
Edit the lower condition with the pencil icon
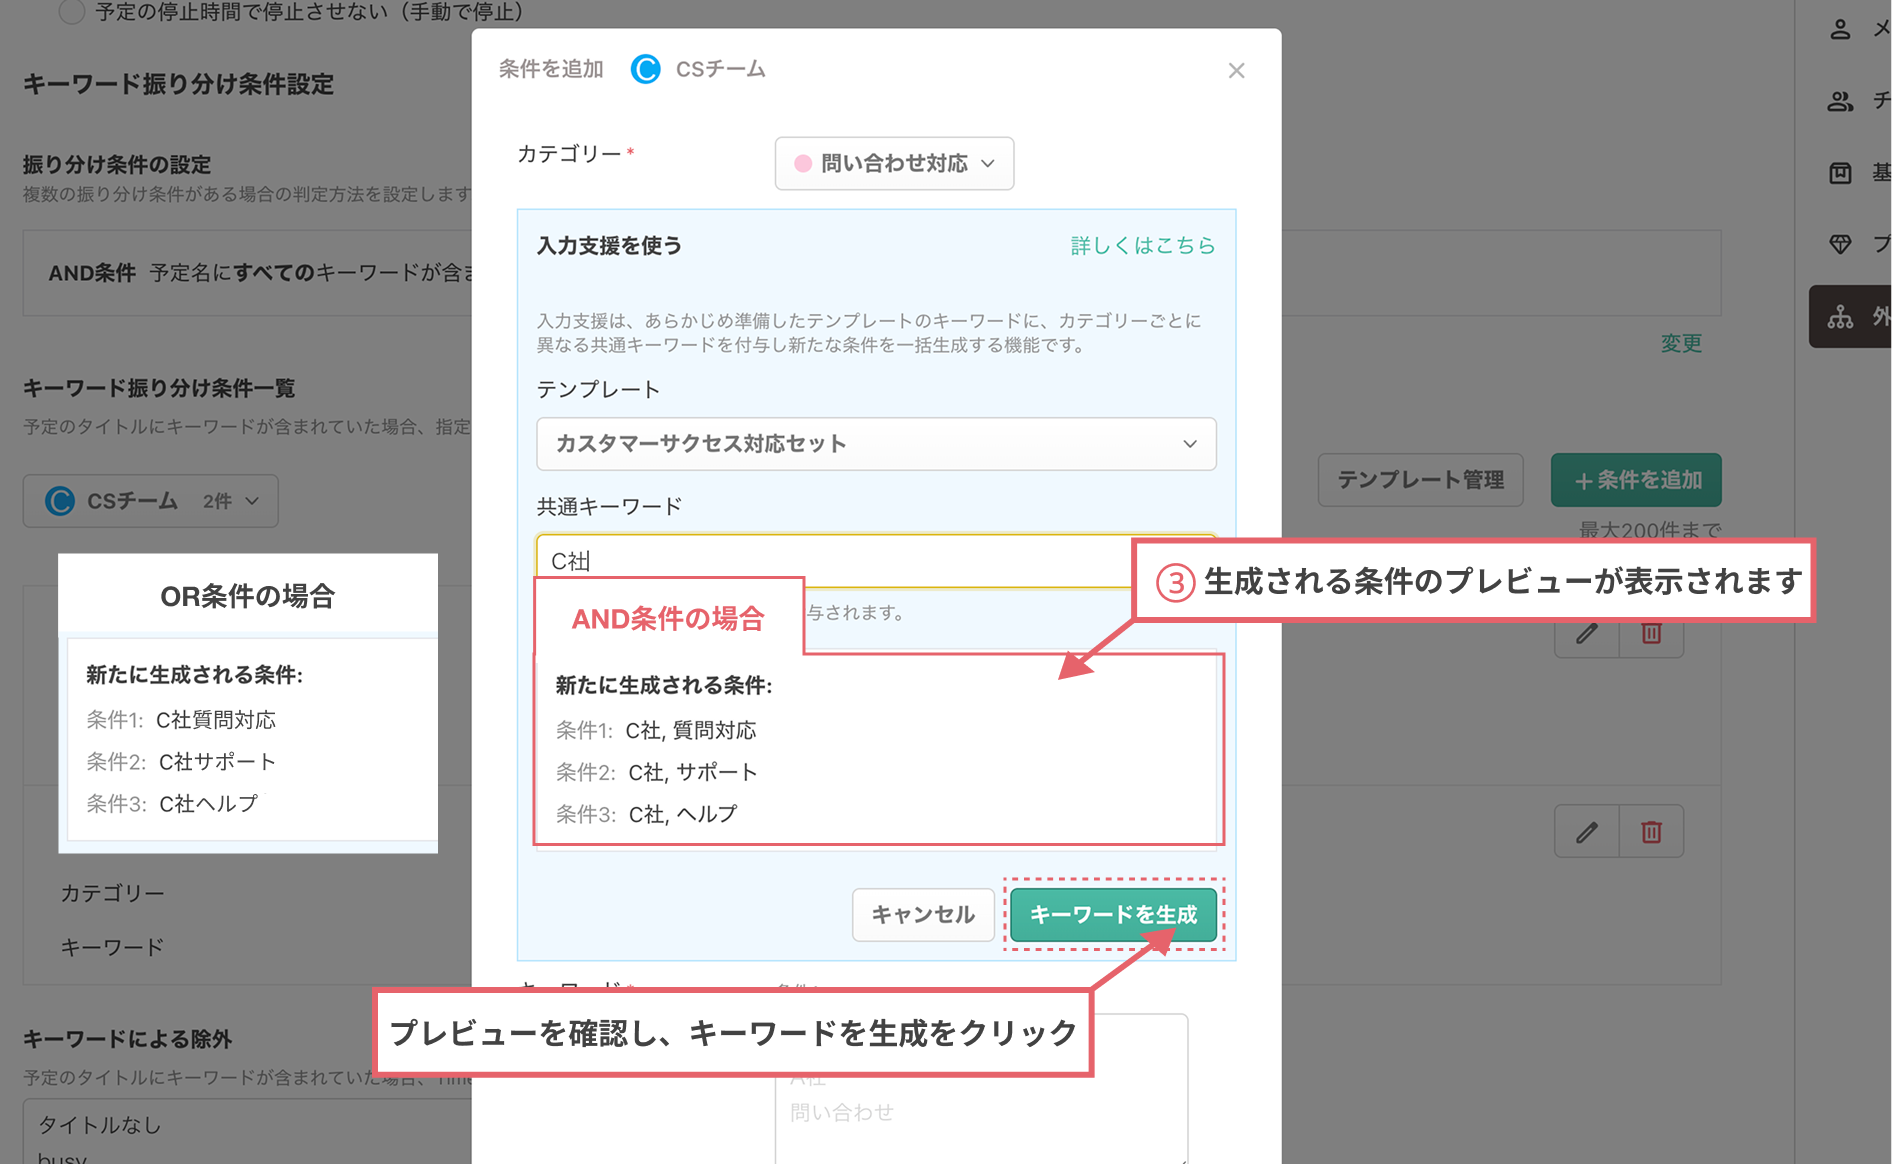point(1585,830)
